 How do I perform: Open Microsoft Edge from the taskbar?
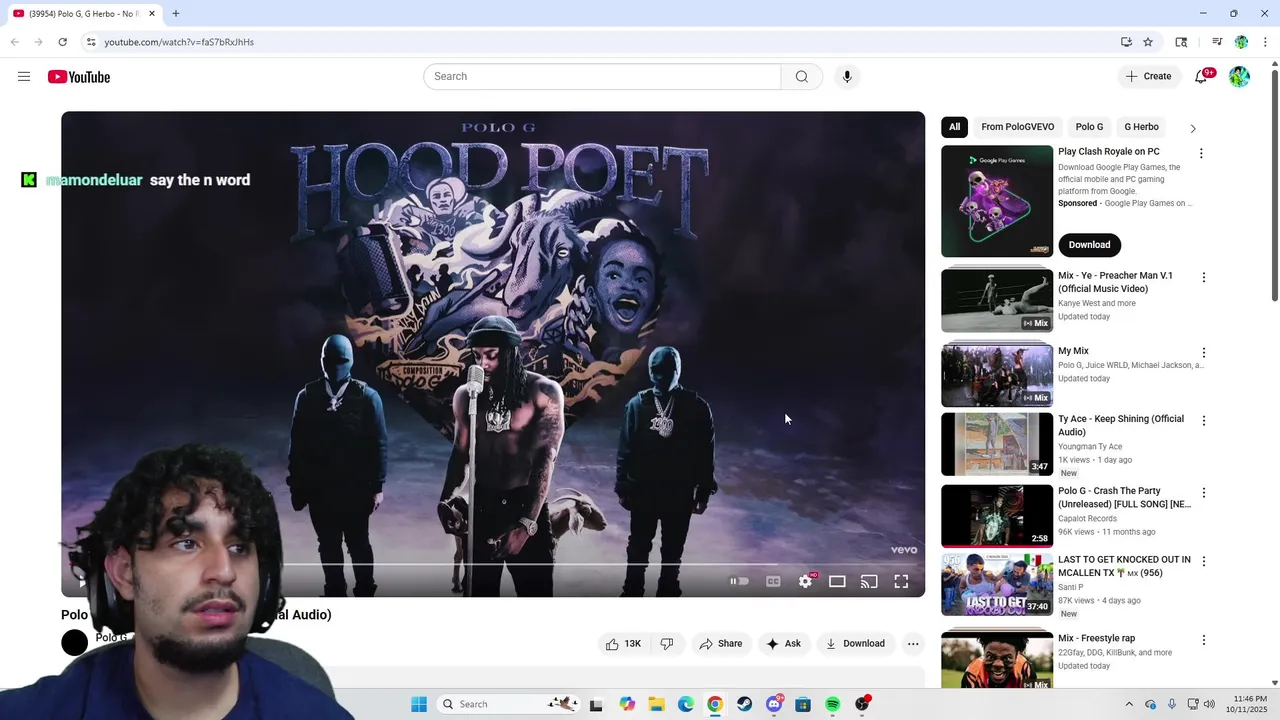[x=685, y=704]
